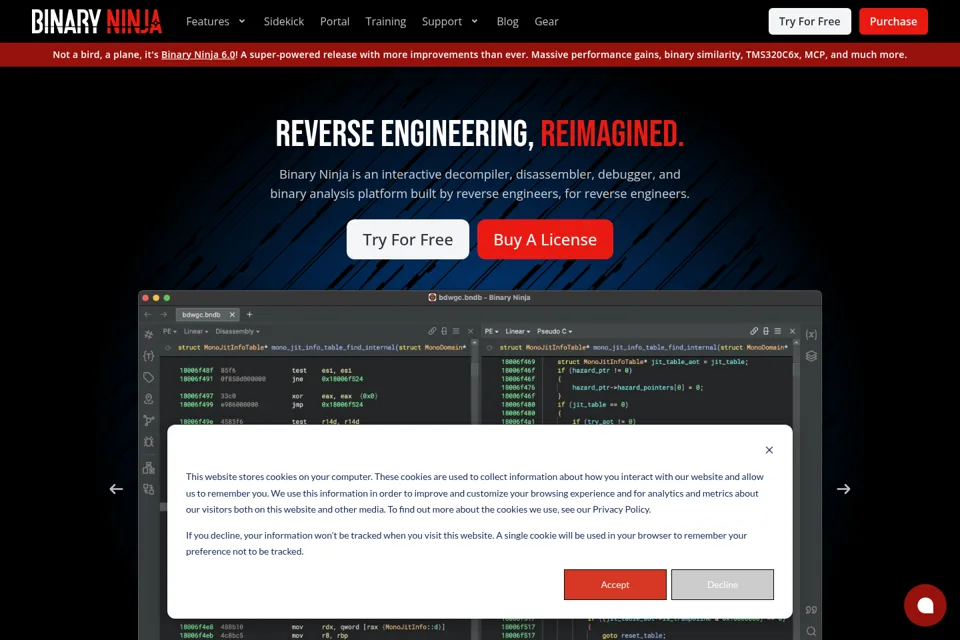Open the Strings quote icon on the right sidebar
The width and height of the screenshot is (960, 640).
tap(811, 610)
